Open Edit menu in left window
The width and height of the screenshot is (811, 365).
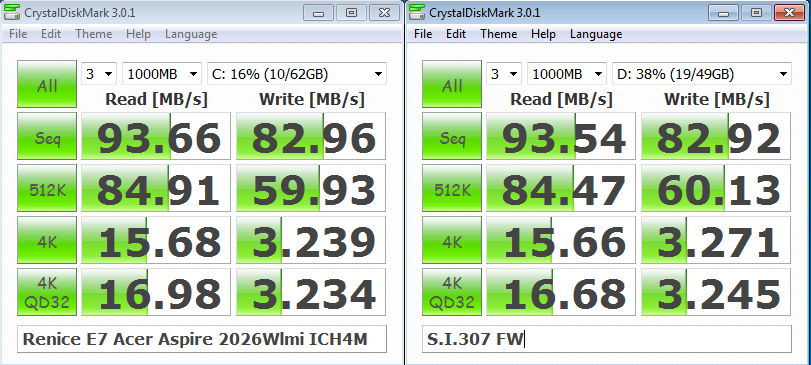coord(51,34)
